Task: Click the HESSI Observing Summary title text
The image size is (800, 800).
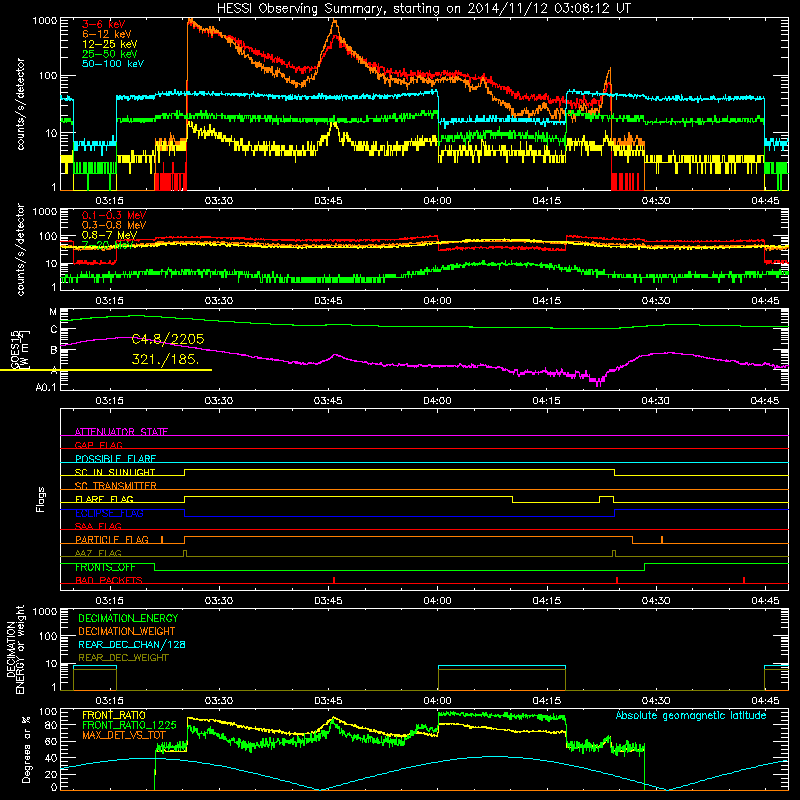Action: [x=423, y=9]
